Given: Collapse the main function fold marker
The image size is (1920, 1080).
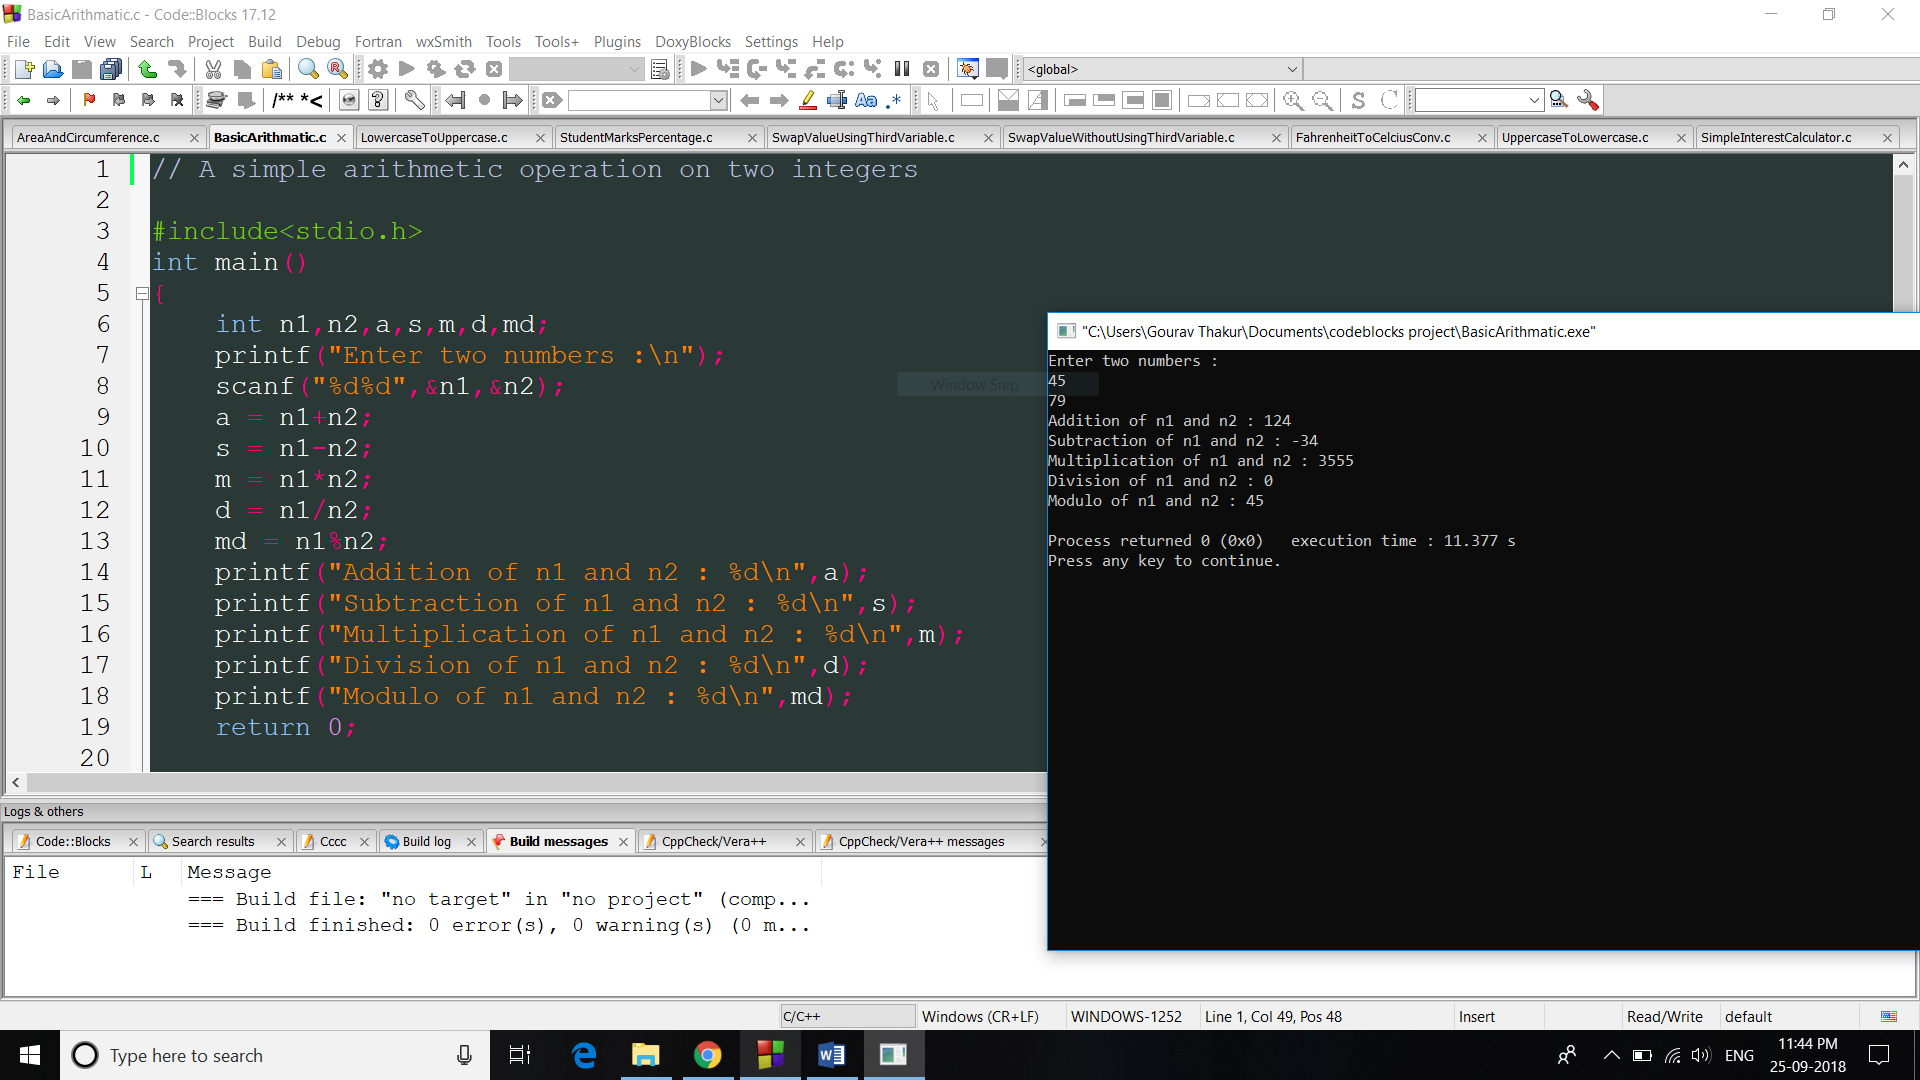Looking at the screenshot, I should coord(142,293).
